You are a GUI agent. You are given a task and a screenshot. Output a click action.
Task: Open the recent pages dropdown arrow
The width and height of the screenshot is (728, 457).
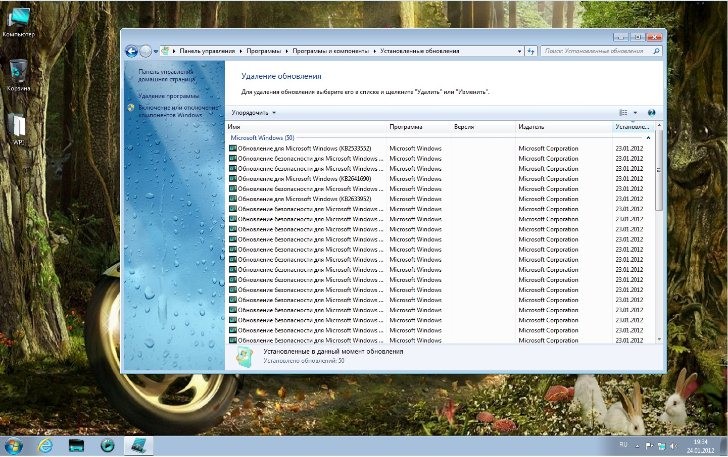(156, 52)
